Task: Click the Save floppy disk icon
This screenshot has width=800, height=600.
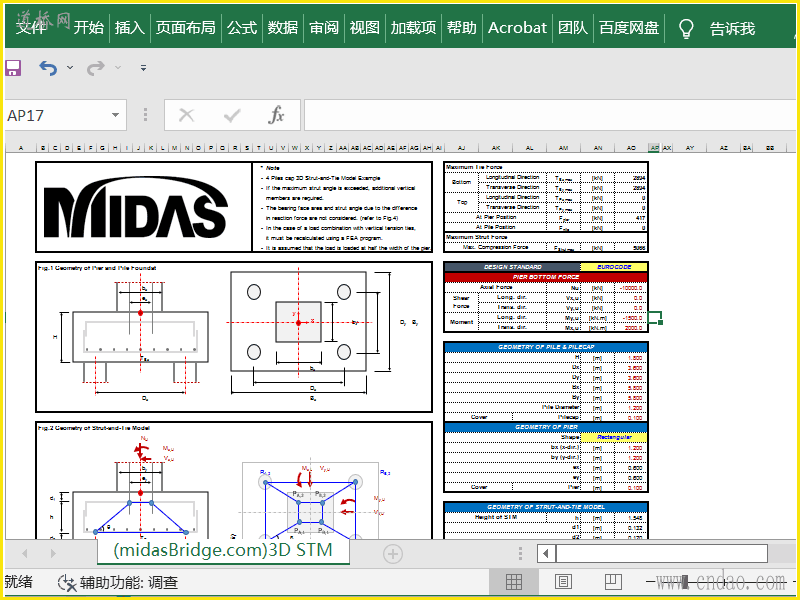Action: [13, 67]
